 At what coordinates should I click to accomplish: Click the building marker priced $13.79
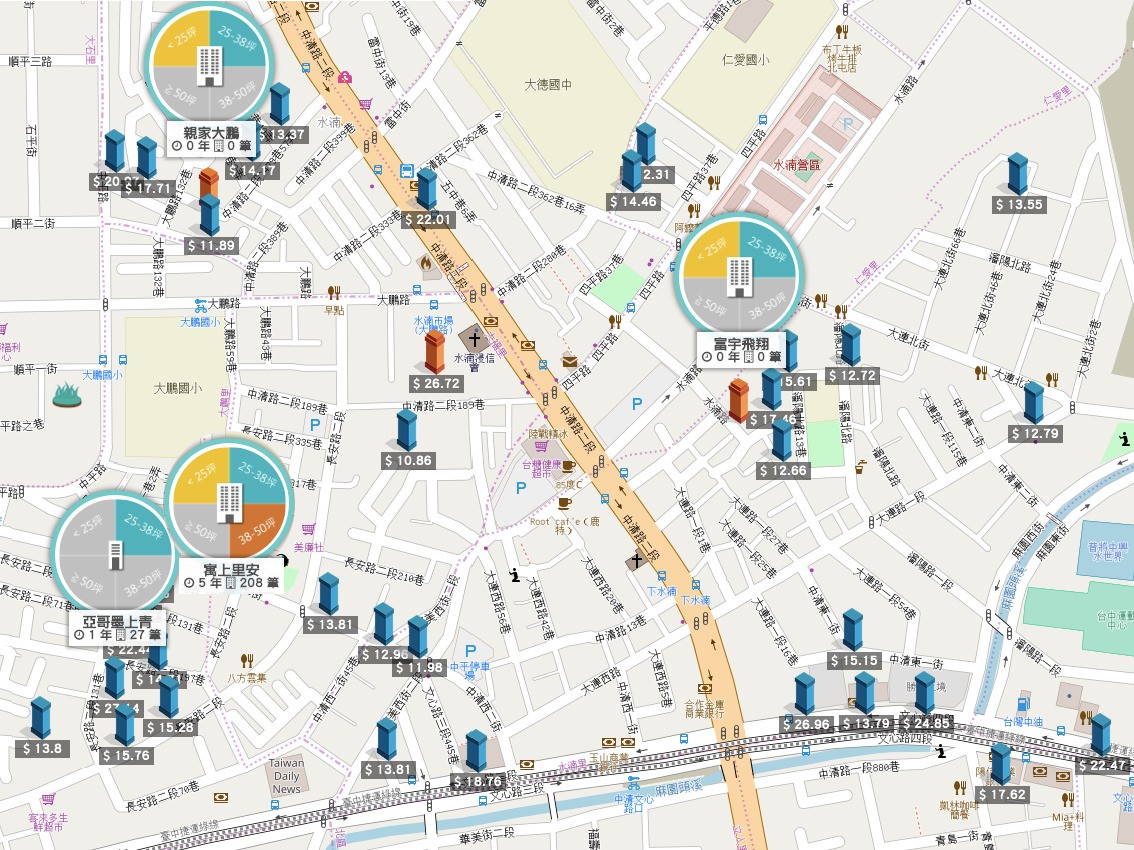pos(865,693)
